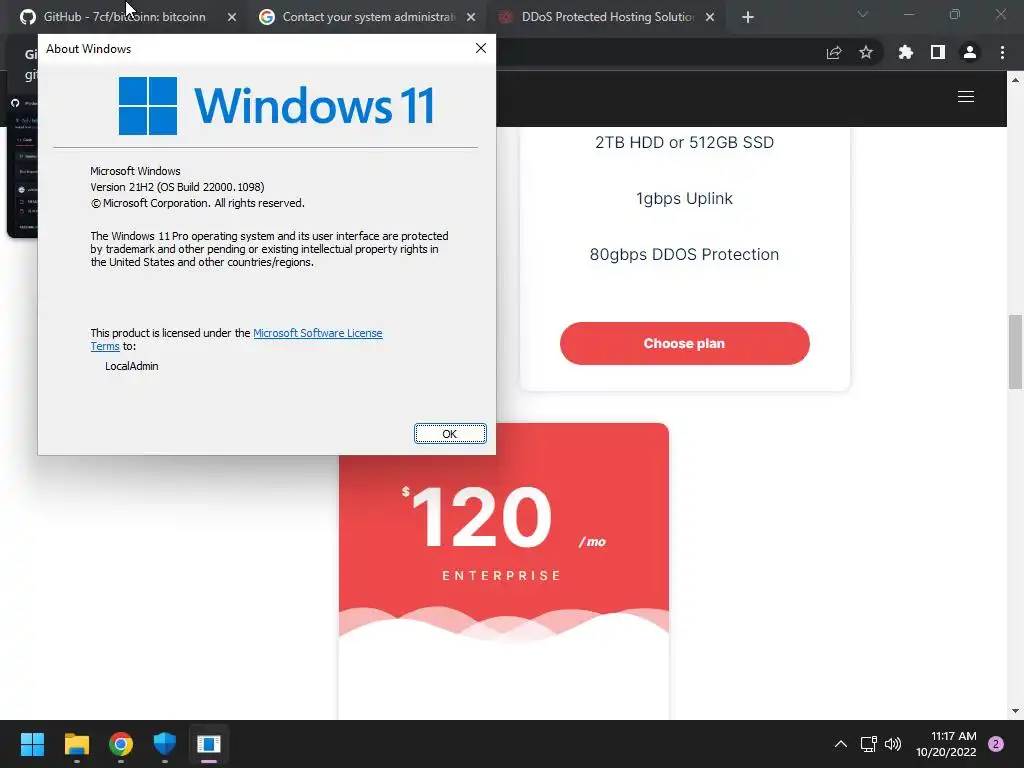Click the scrollbar up arrow

[1015, 80]
